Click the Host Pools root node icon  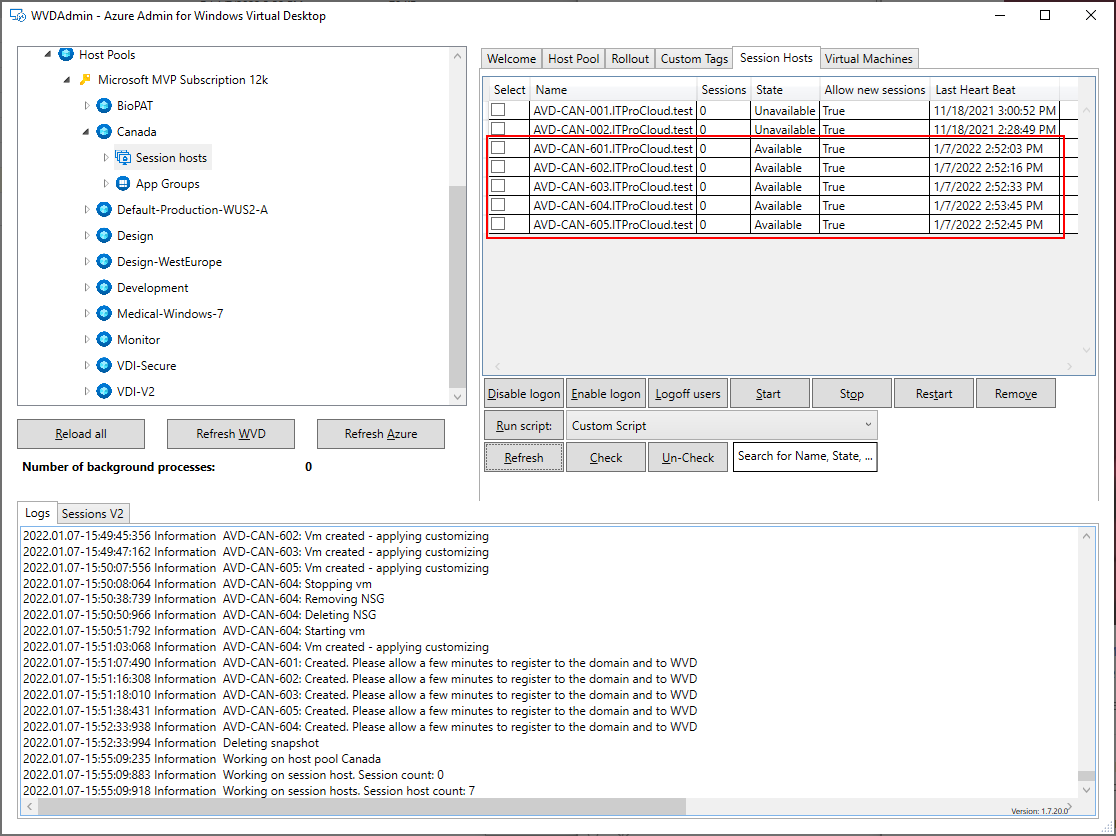(x=66, y=54)
